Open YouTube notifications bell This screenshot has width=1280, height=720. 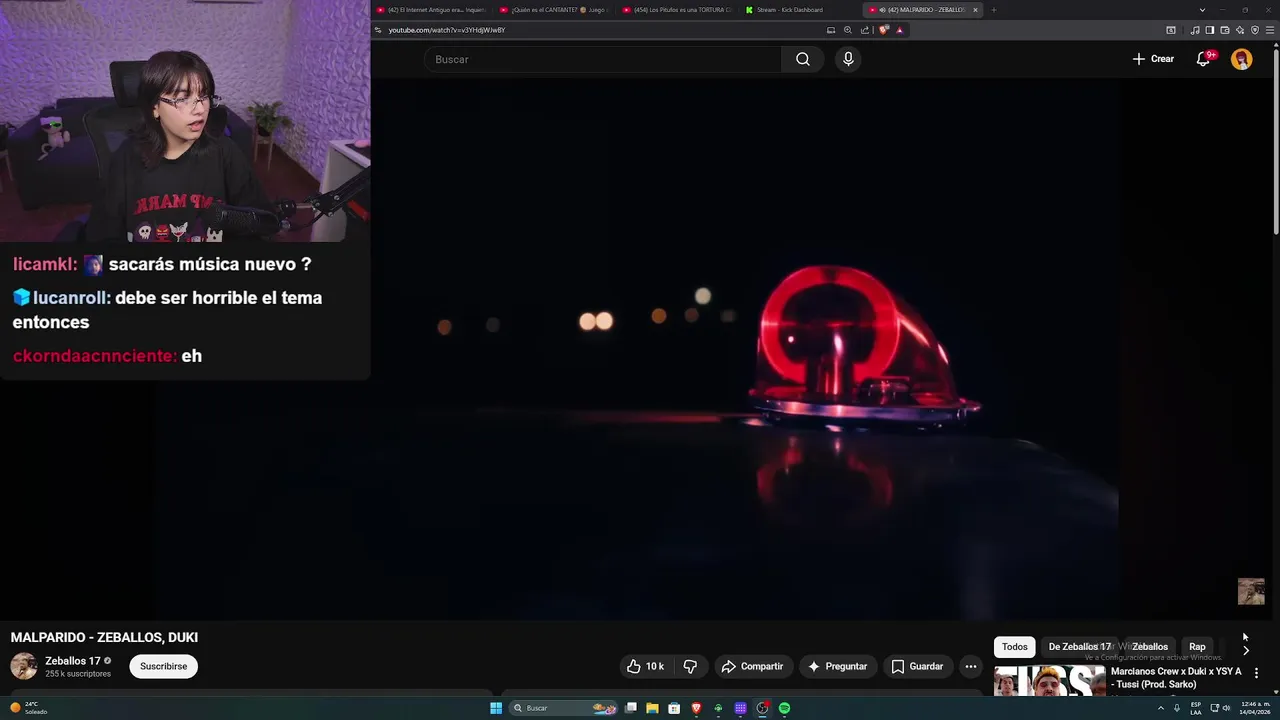click(x=1203, y=59)
